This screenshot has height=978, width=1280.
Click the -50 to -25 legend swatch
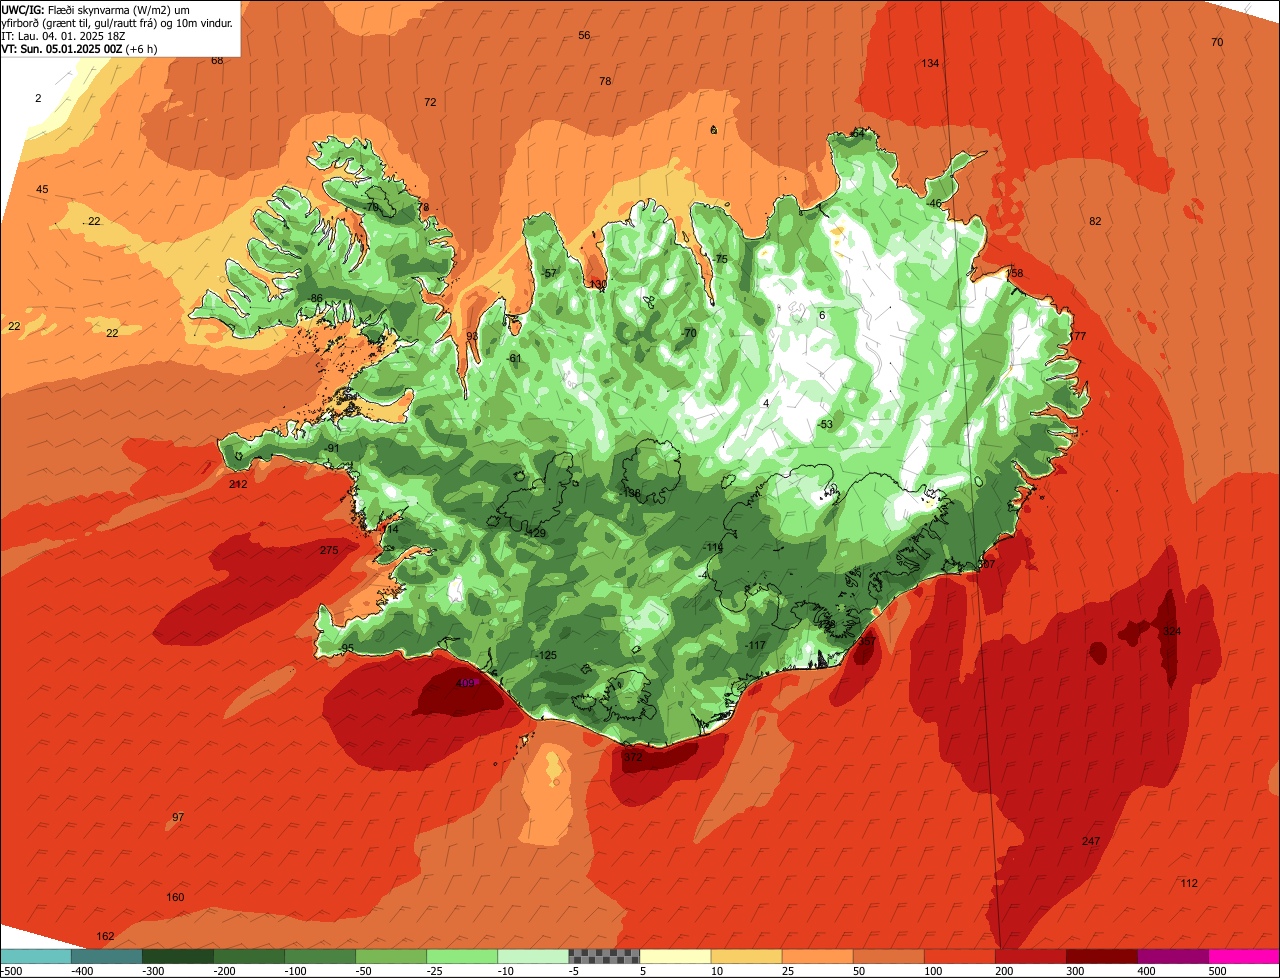coord(390,957)
